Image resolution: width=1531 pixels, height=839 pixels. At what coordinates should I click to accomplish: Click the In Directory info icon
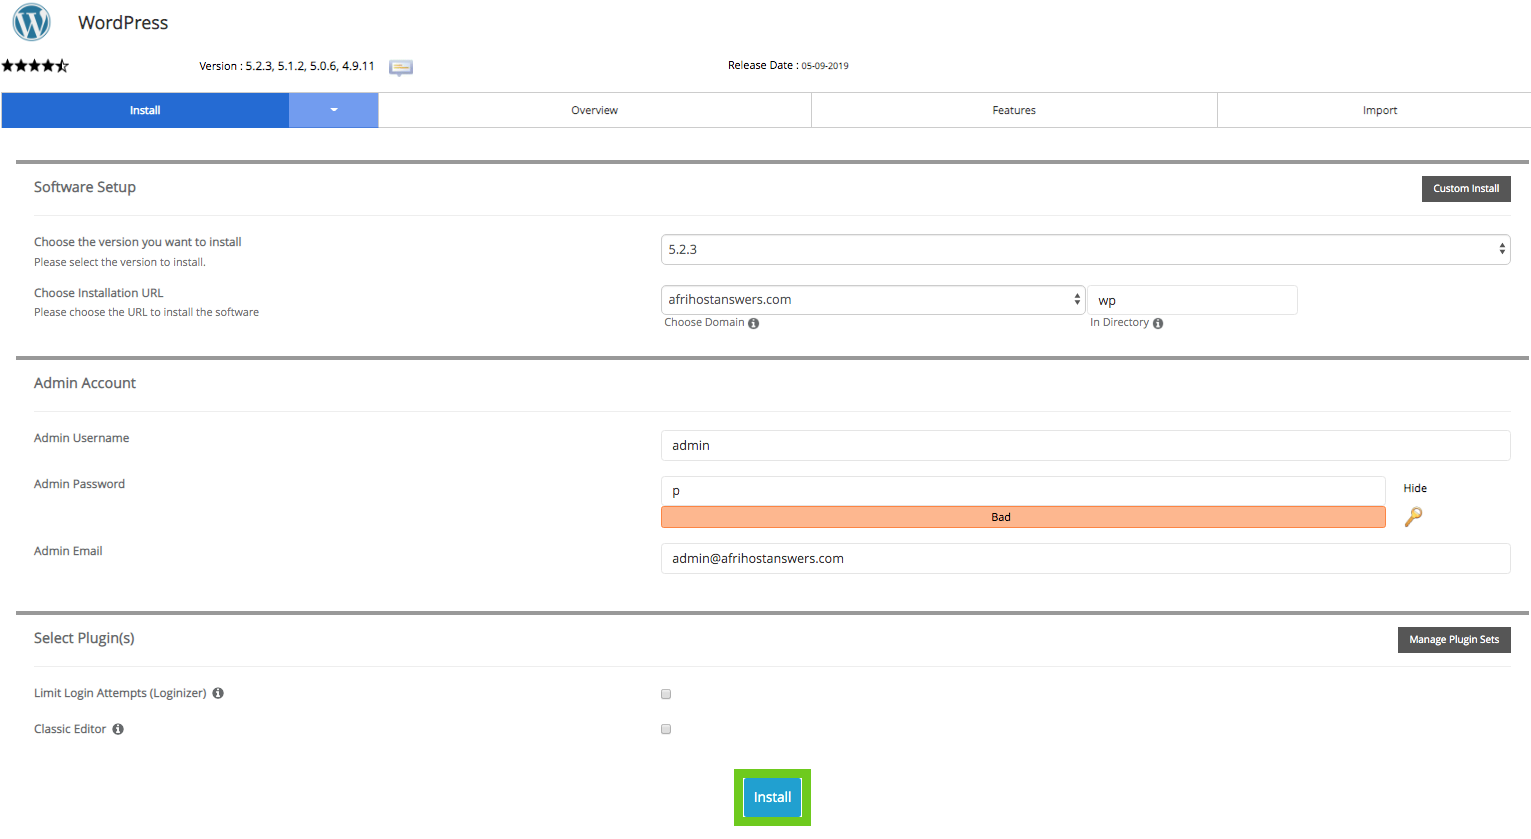pyautogui.click(x=1158, y=323)
